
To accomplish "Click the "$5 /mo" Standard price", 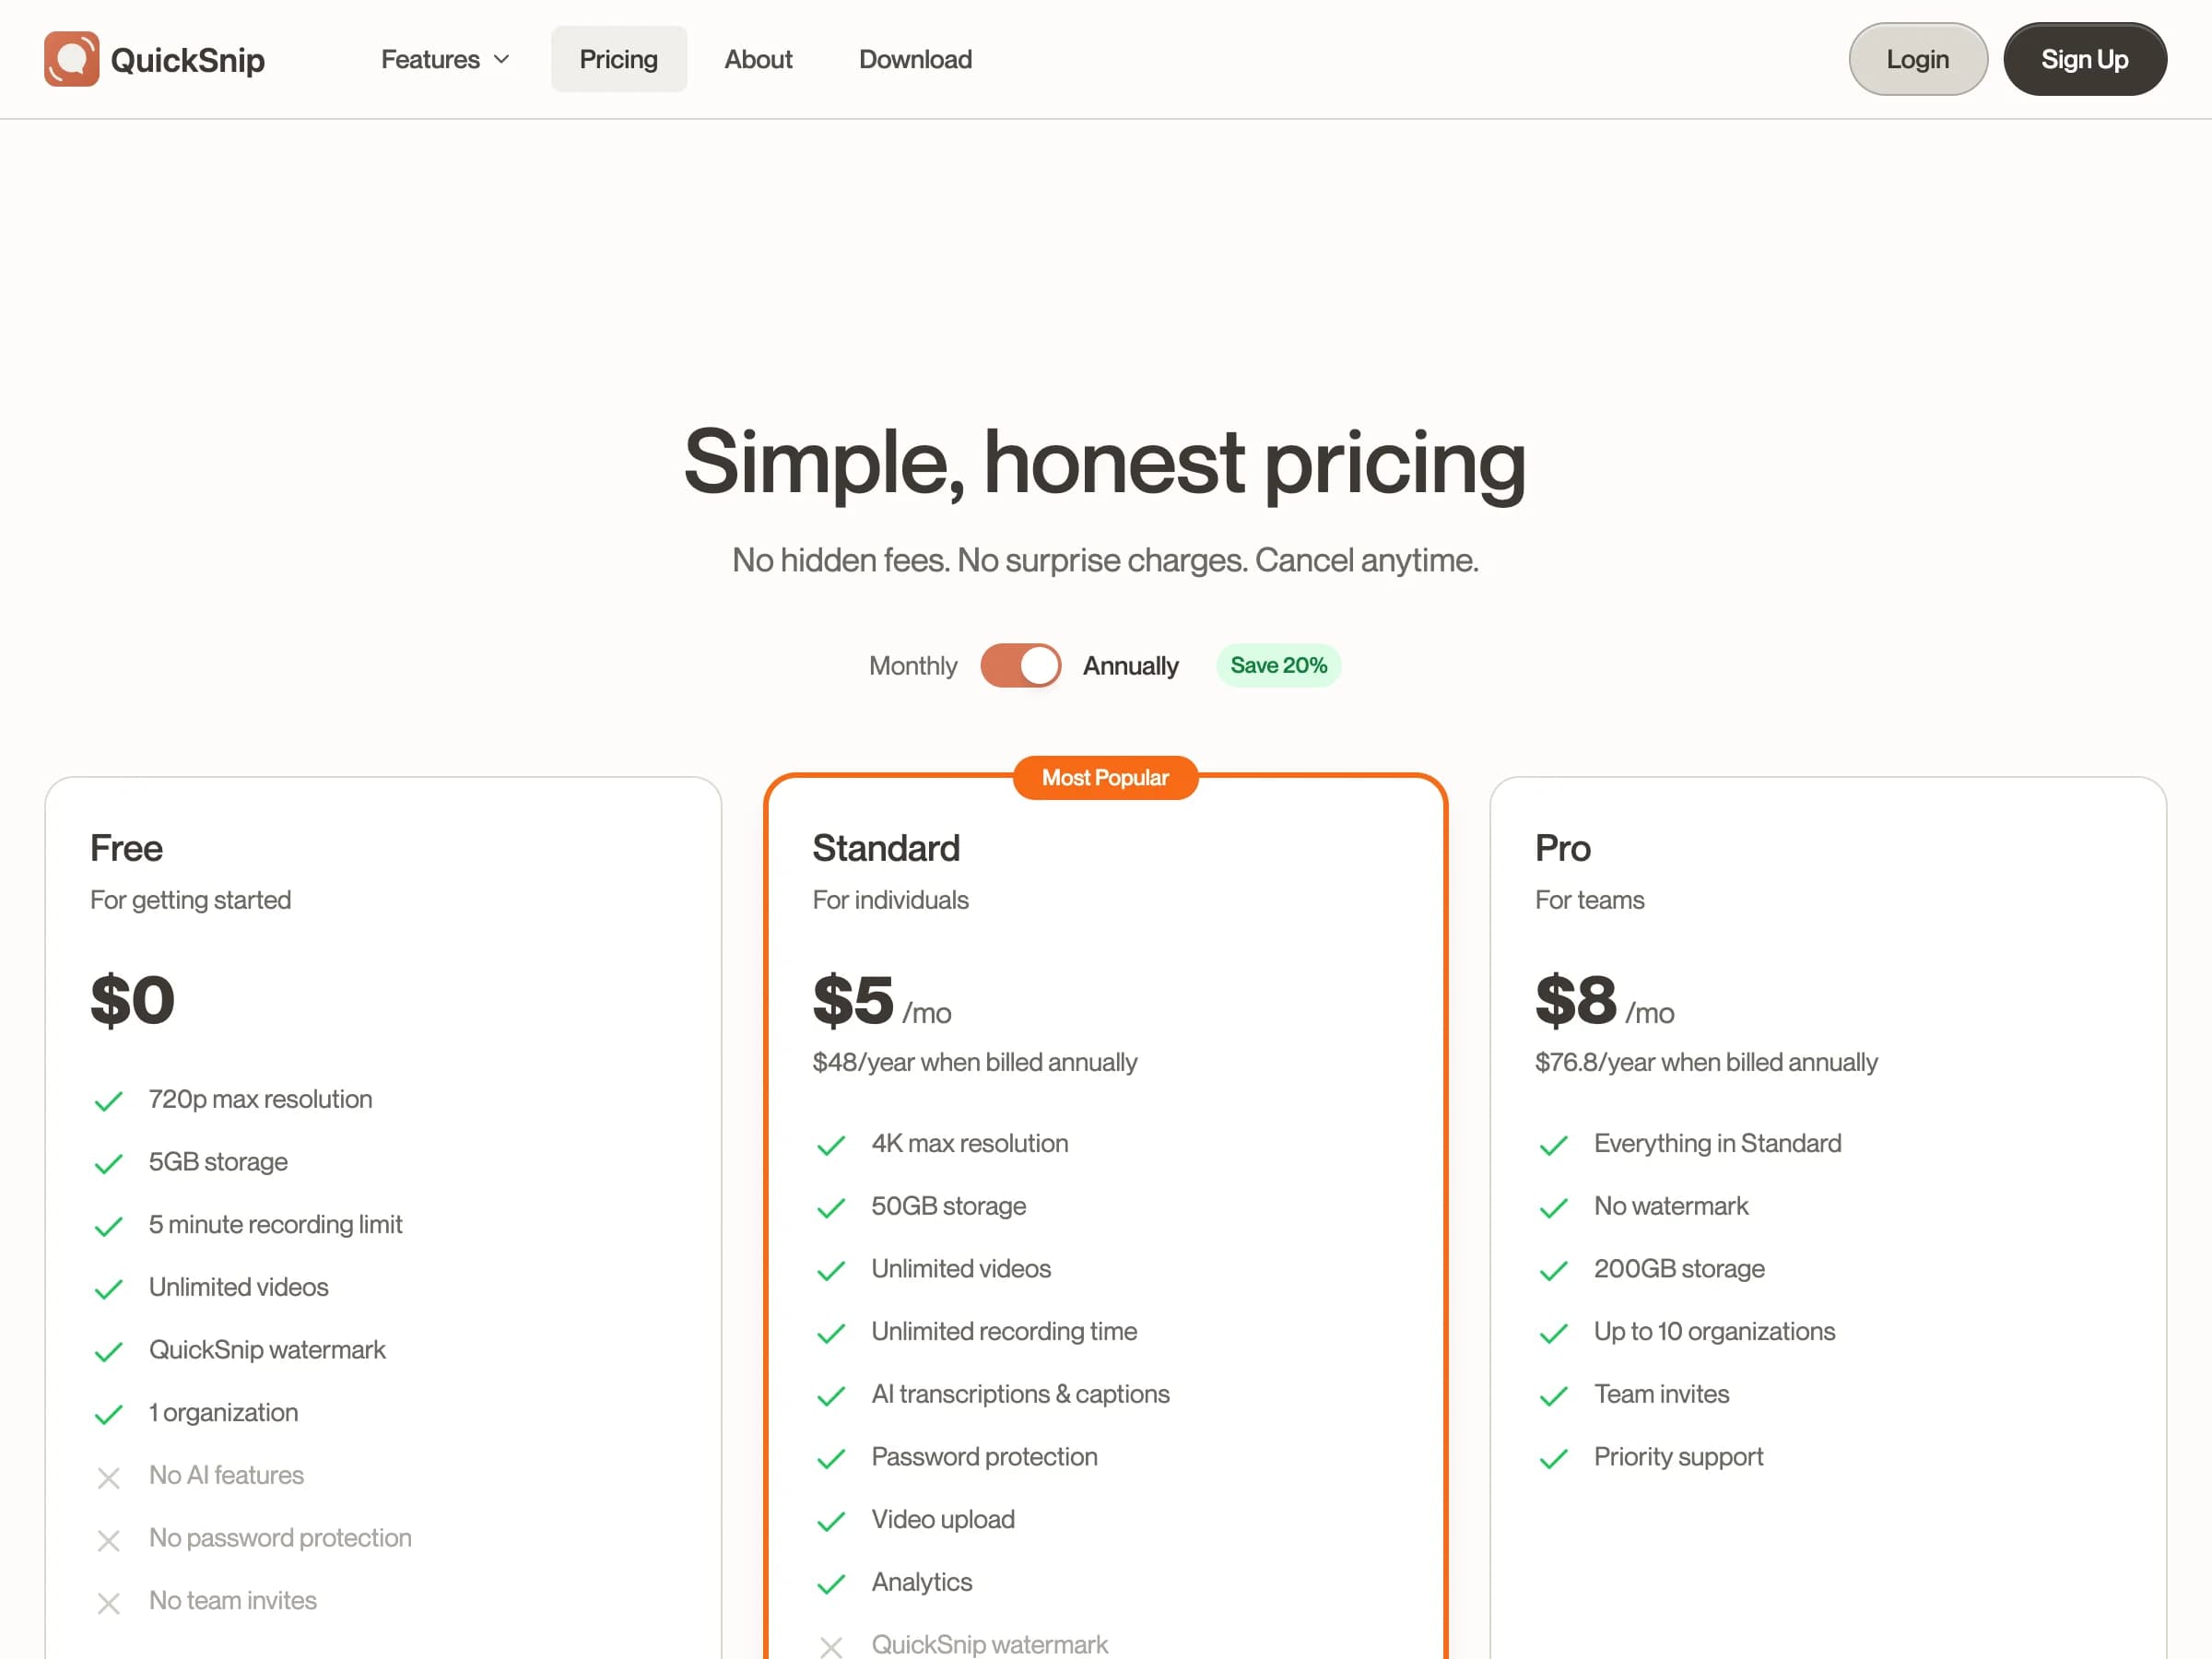I will (880, 1000).
